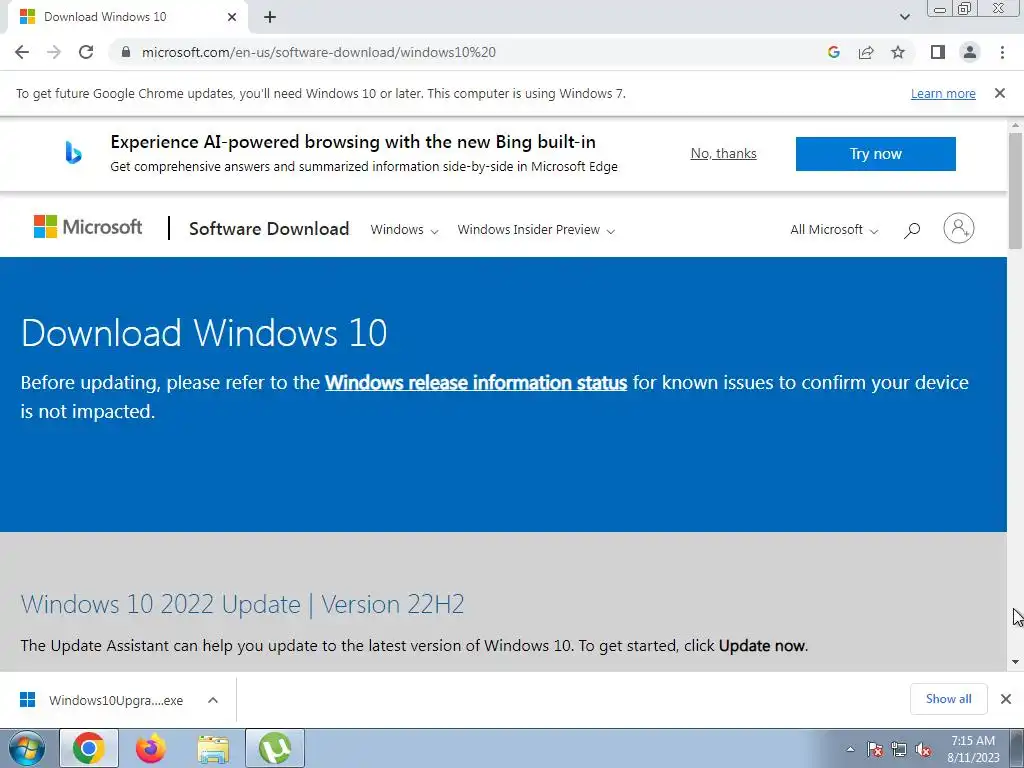Open network status tray icon

pos(899,749)
